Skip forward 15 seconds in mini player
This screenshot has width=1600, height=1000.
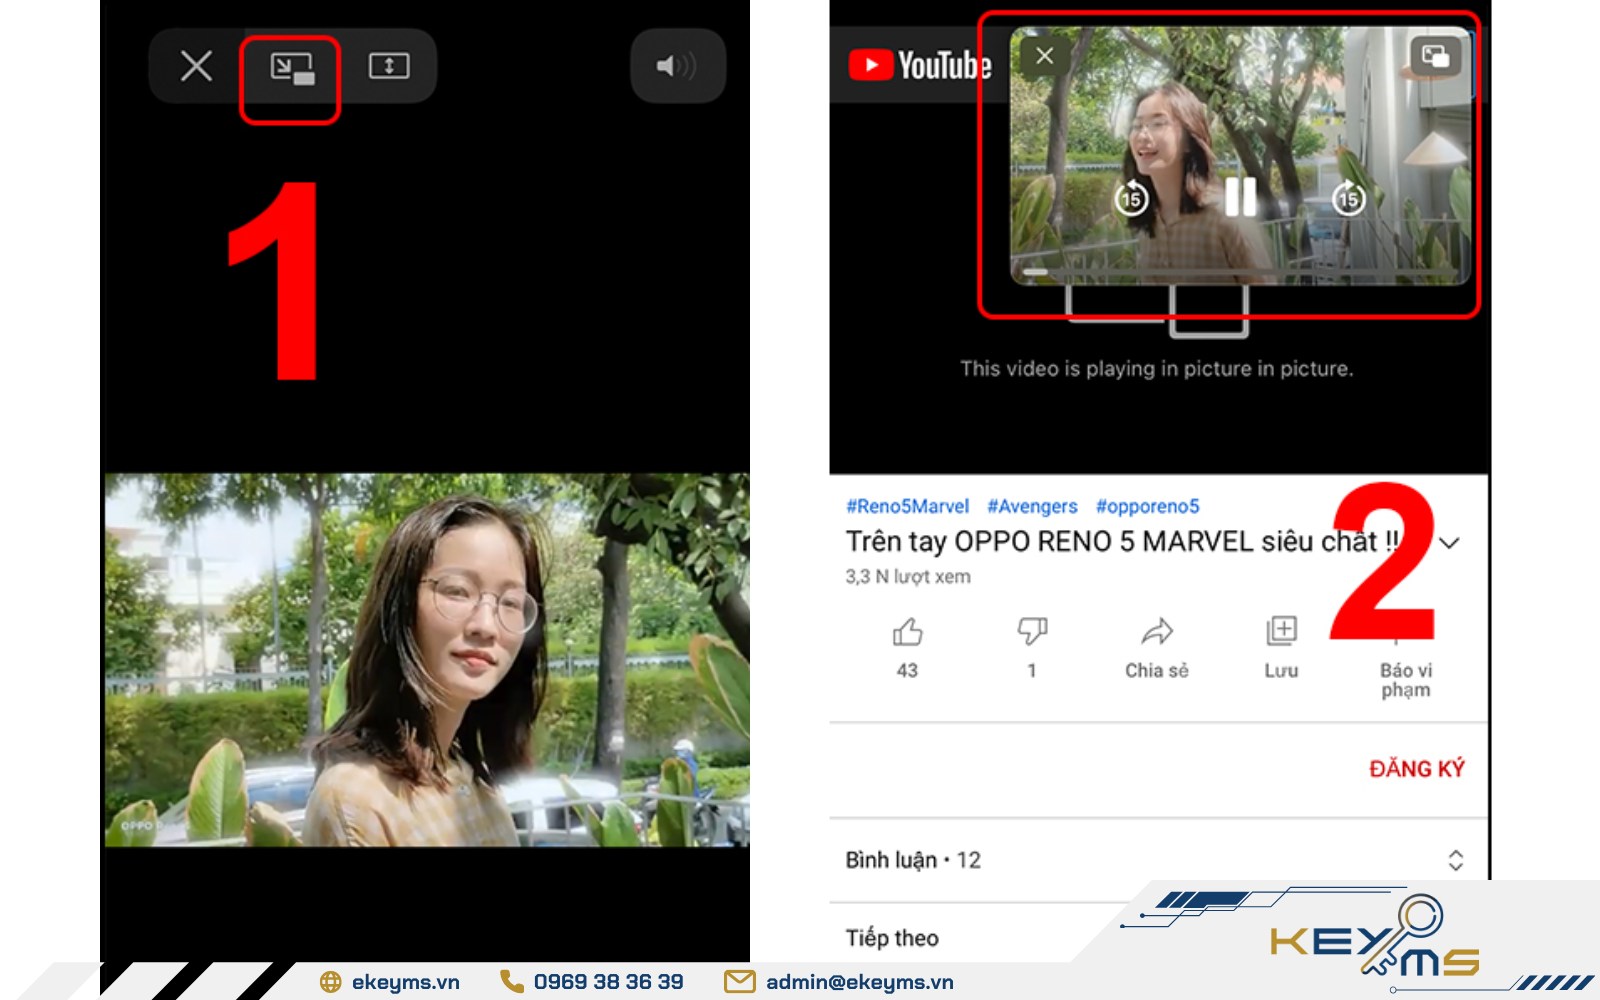pyautogui.click(x=1349, y=198)
